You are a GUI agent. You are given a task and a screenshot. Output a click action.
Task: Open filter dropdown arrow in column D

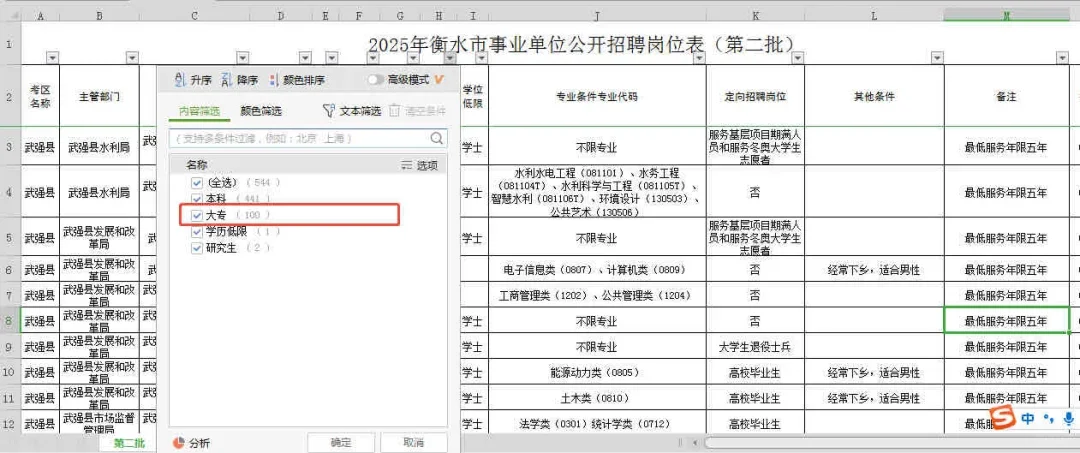306,58
